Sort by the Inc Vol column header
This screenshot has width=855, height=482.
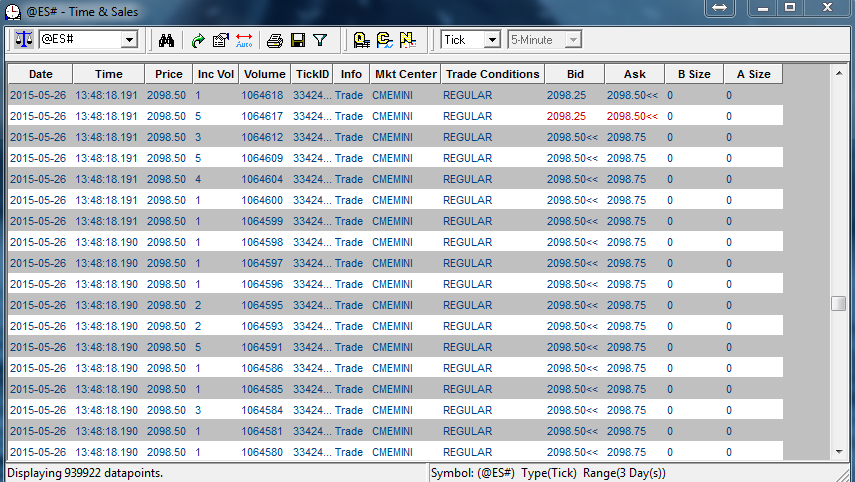(216, 74)
